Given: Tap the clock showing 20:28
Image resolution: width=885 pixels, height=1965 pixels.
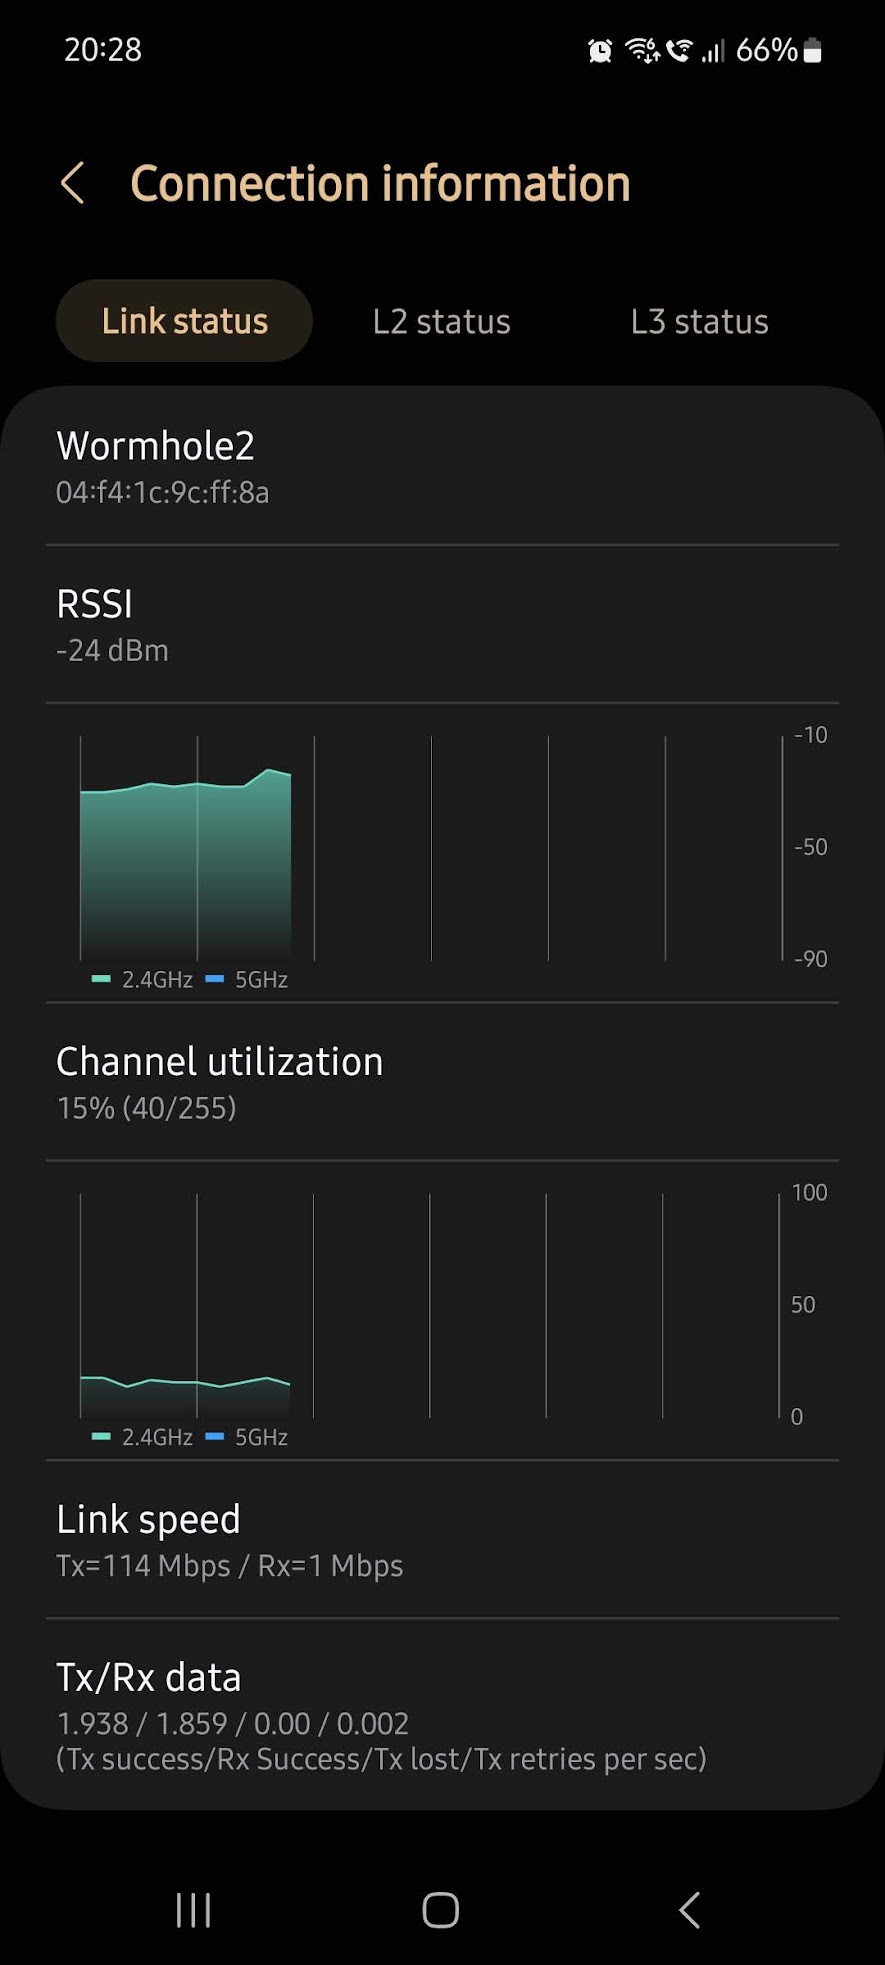Looking at the screenshot, I should pos(103,50).
